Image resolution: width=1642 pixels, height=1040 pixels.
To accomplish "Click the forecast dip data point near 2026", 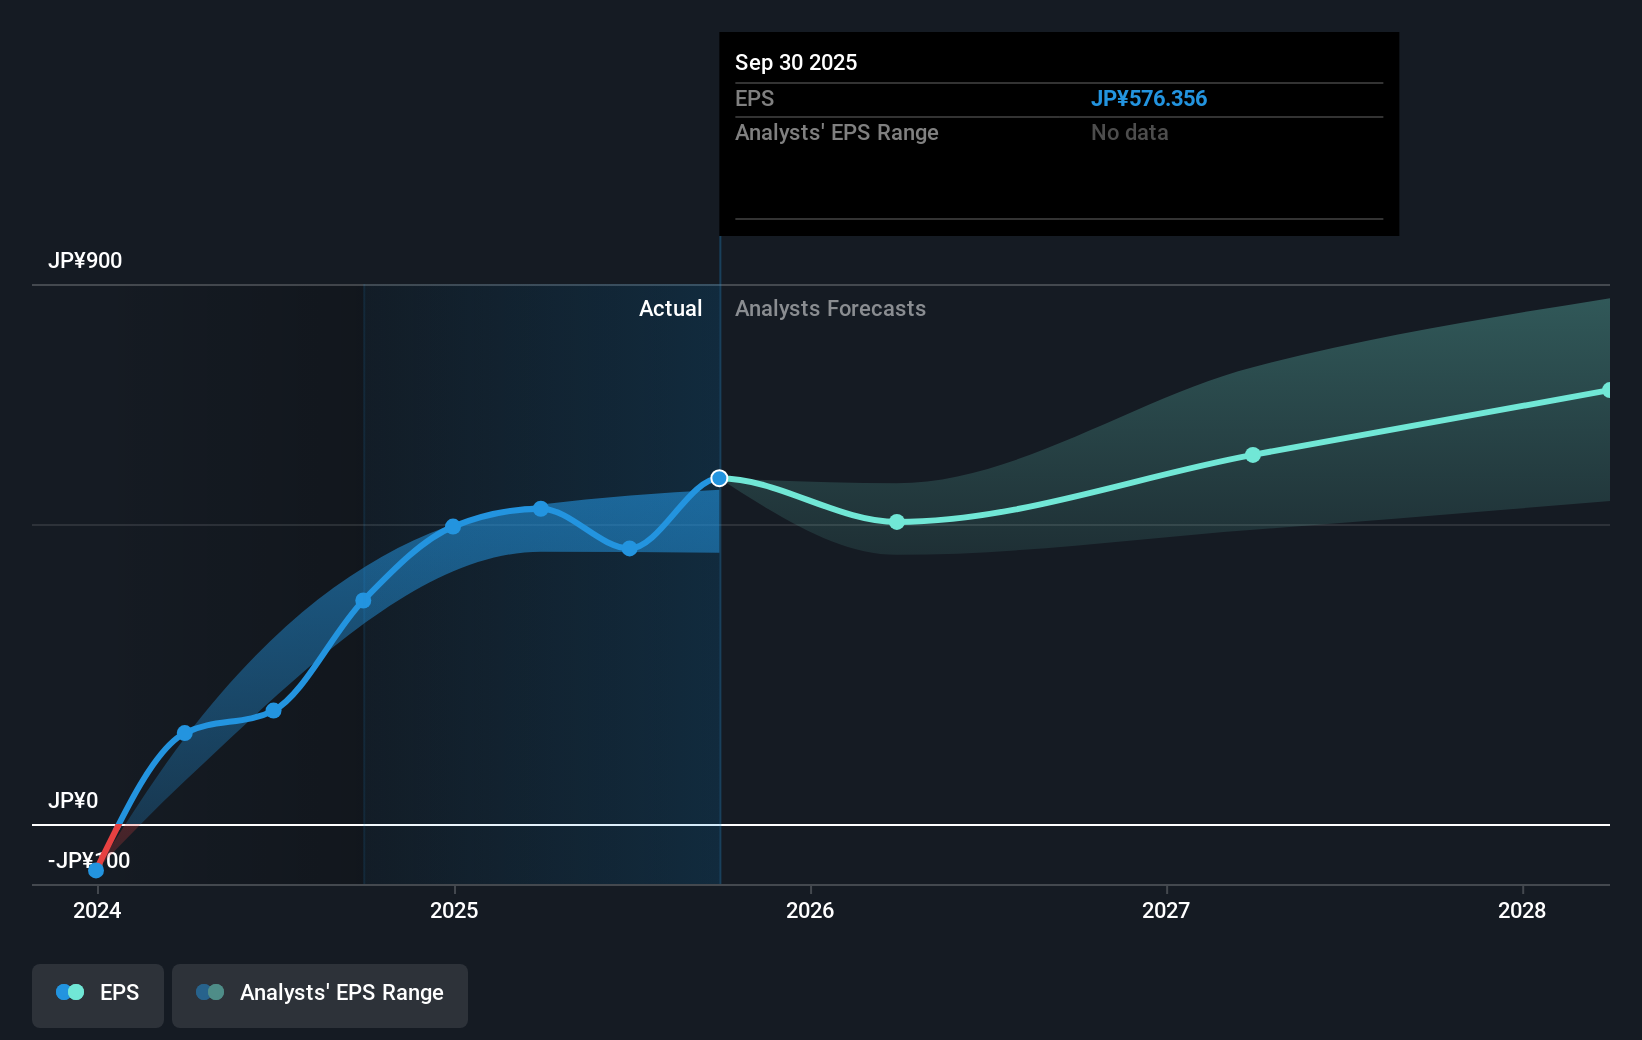I will pyautogui.click(x=896, y=521).
